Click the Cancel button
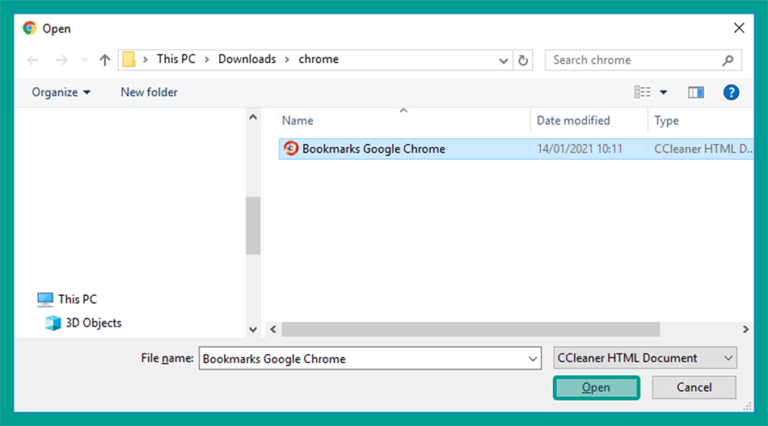This screenshot has height=426, width=768. (x=694, y=387)
